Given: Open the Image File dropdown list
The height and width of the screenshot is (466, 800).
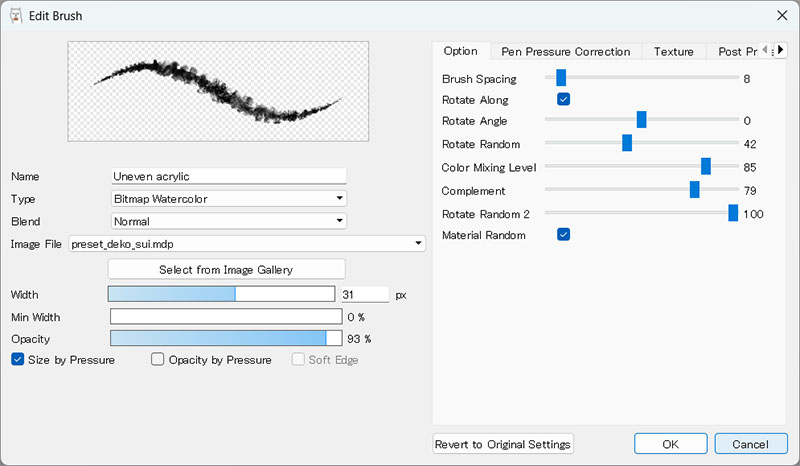Looking at the screenshot, I should click(247, 243).
